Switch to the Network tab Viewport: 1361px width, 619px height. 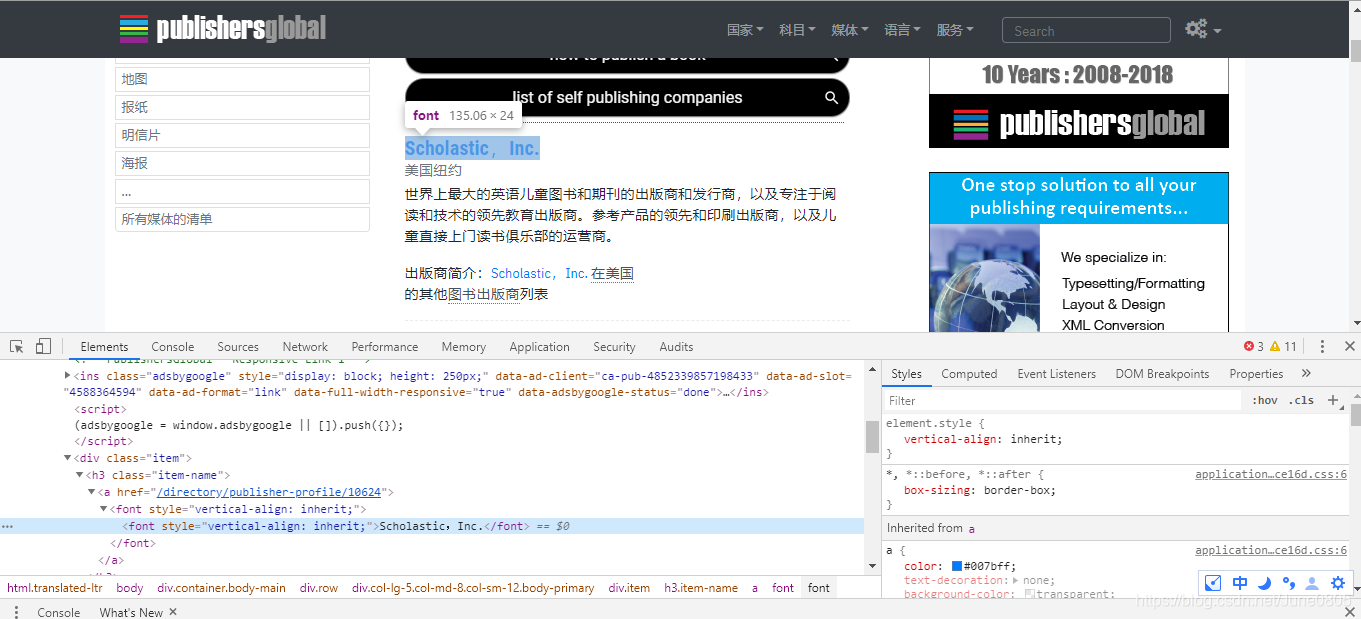[305, 346]
